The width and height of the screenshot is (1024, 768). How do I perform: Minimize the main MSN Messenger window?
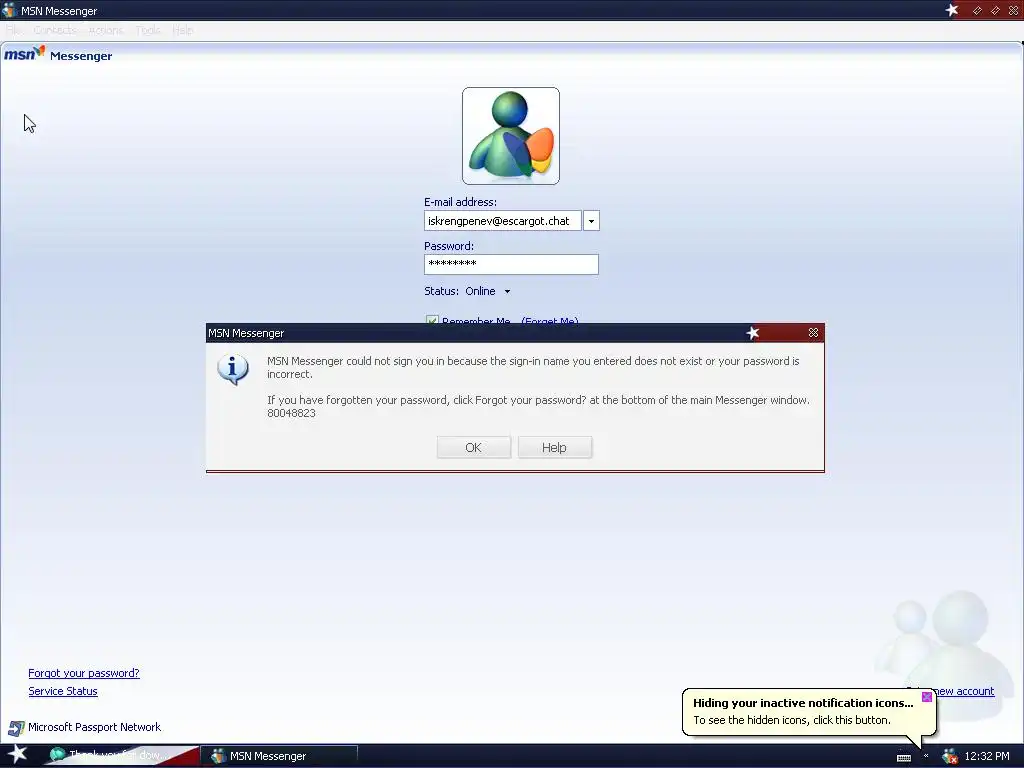tap(978, 10)
